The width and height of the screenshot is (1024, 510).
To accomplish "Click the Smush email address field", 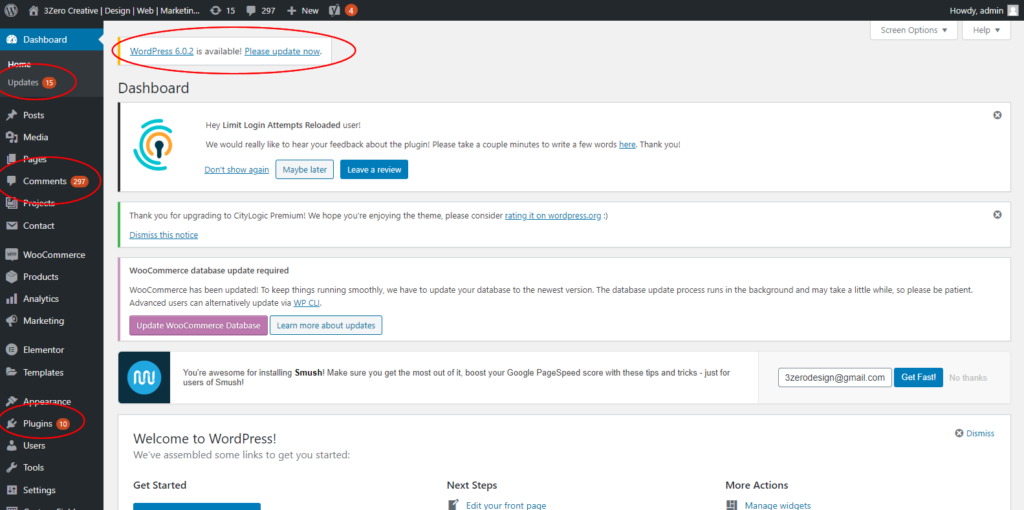I will [x=835, y=377].
